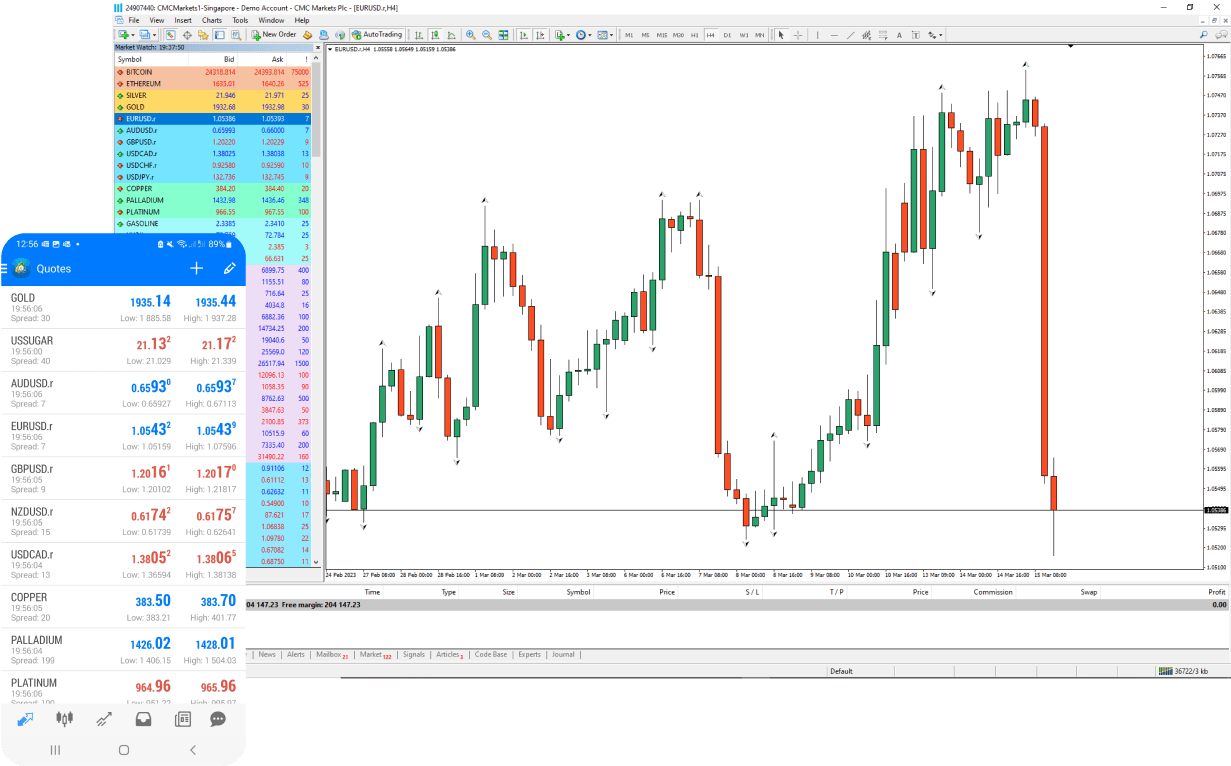Screen dimensions: 1231x766
Task: Open the chart tab in mobile app
Action: point(65,718)
